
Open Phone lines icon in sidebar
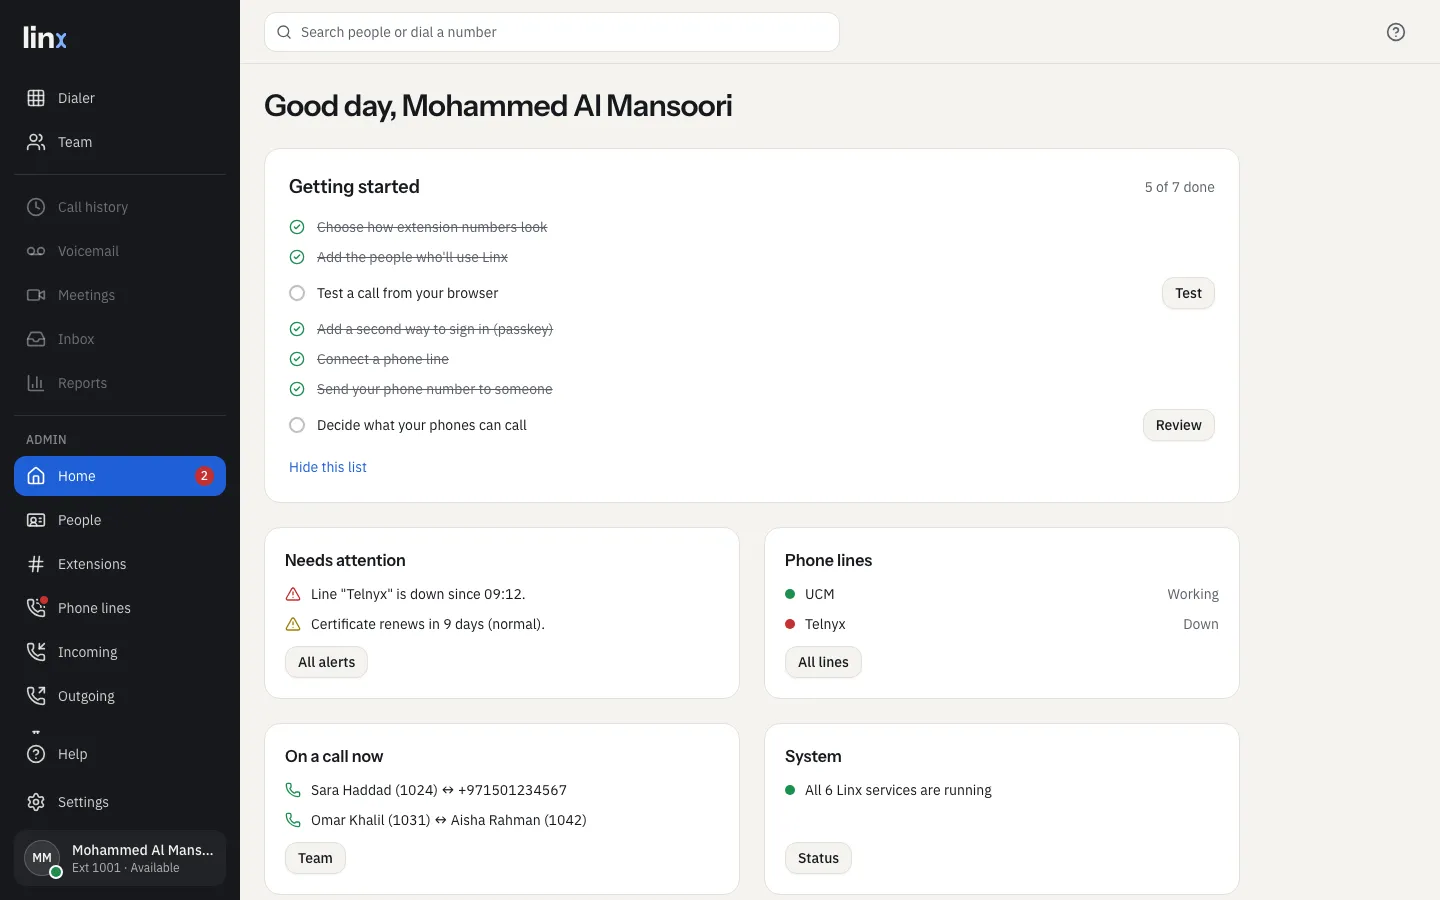click(x=36, y=608)
